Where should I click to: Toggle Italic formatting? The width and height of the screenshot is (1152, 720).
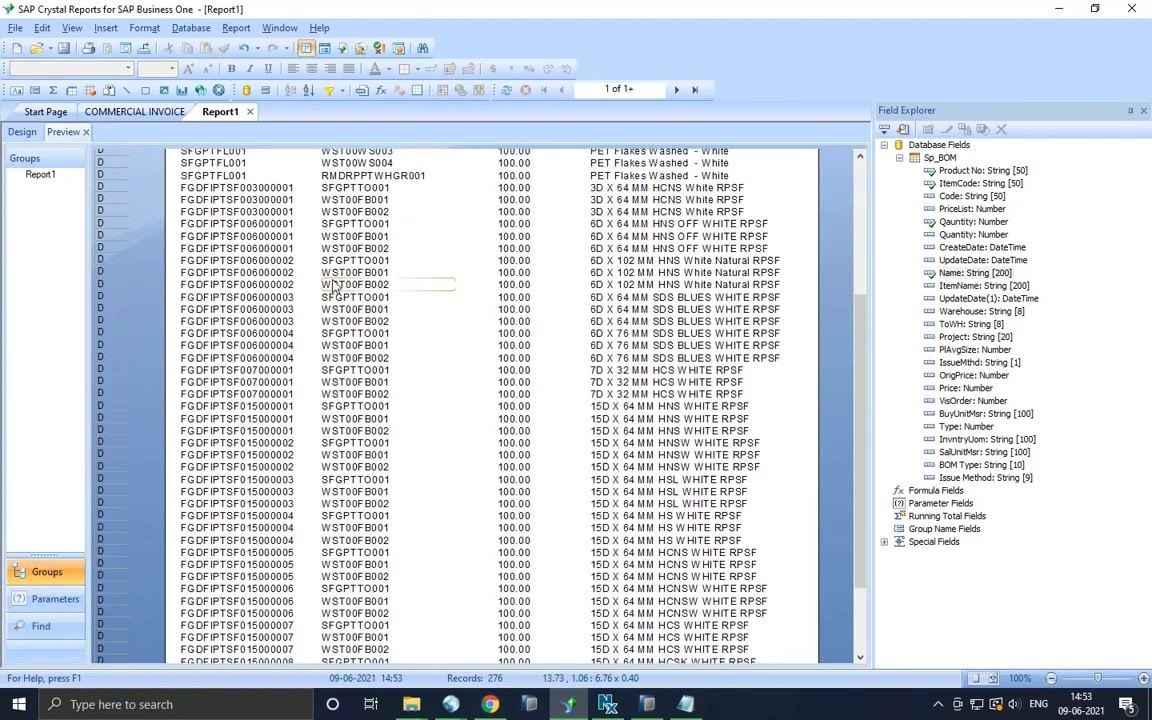[x=250, y=69]
